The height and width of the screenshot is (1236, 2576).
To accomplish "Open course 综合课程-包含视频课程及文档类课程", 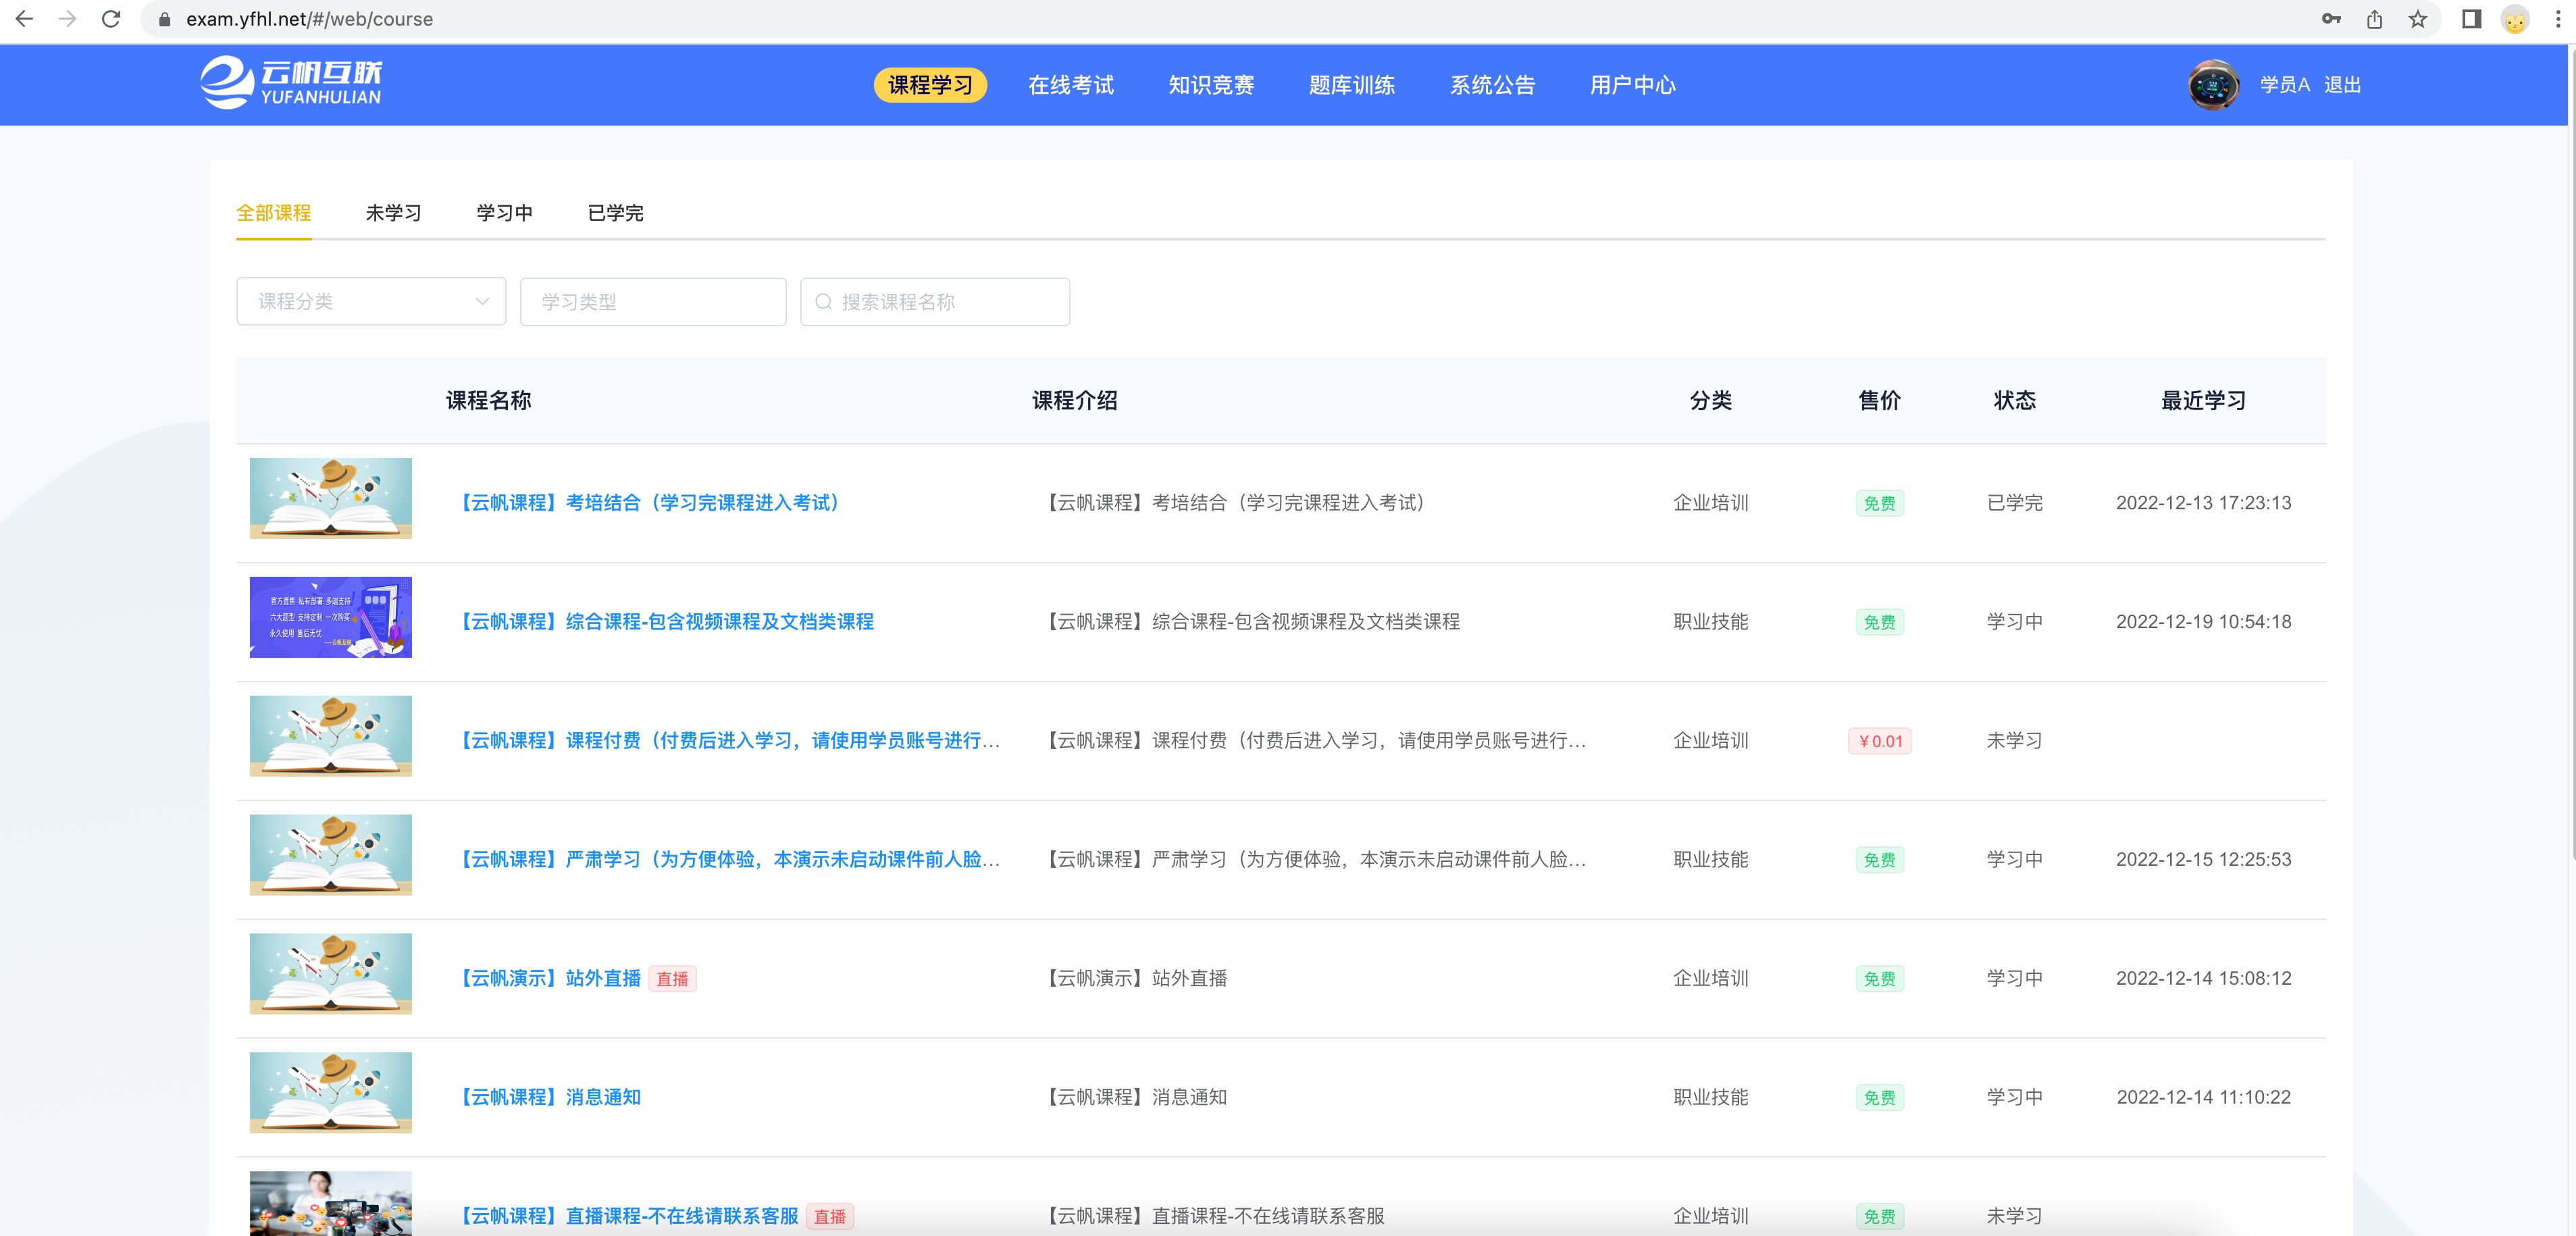I will [665, 622].
